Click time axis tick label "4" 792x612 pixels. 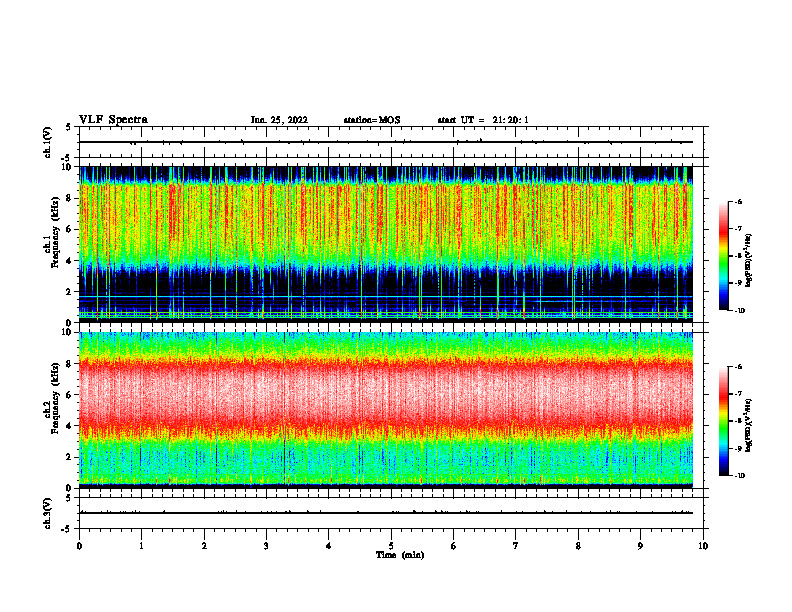click(329, 546)
